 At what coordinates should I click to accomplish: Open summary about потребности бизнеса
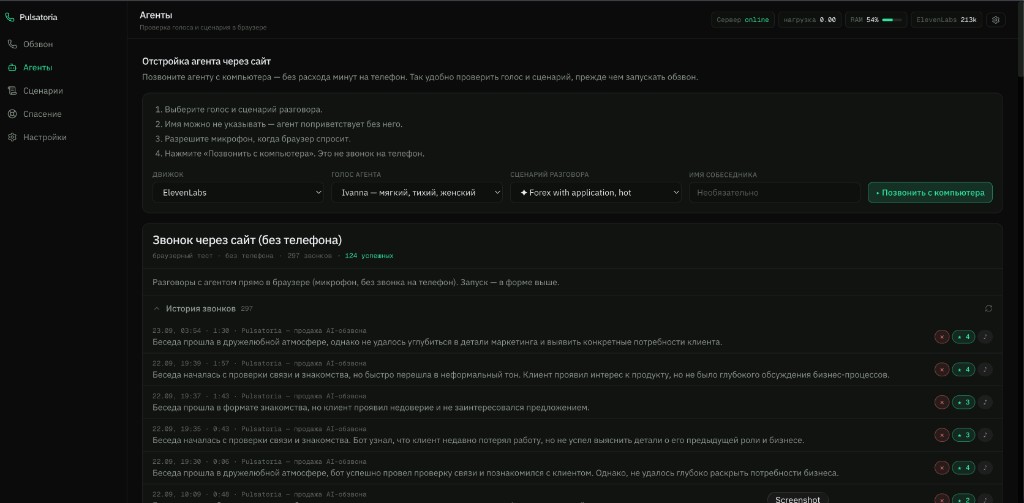[495, 472]
